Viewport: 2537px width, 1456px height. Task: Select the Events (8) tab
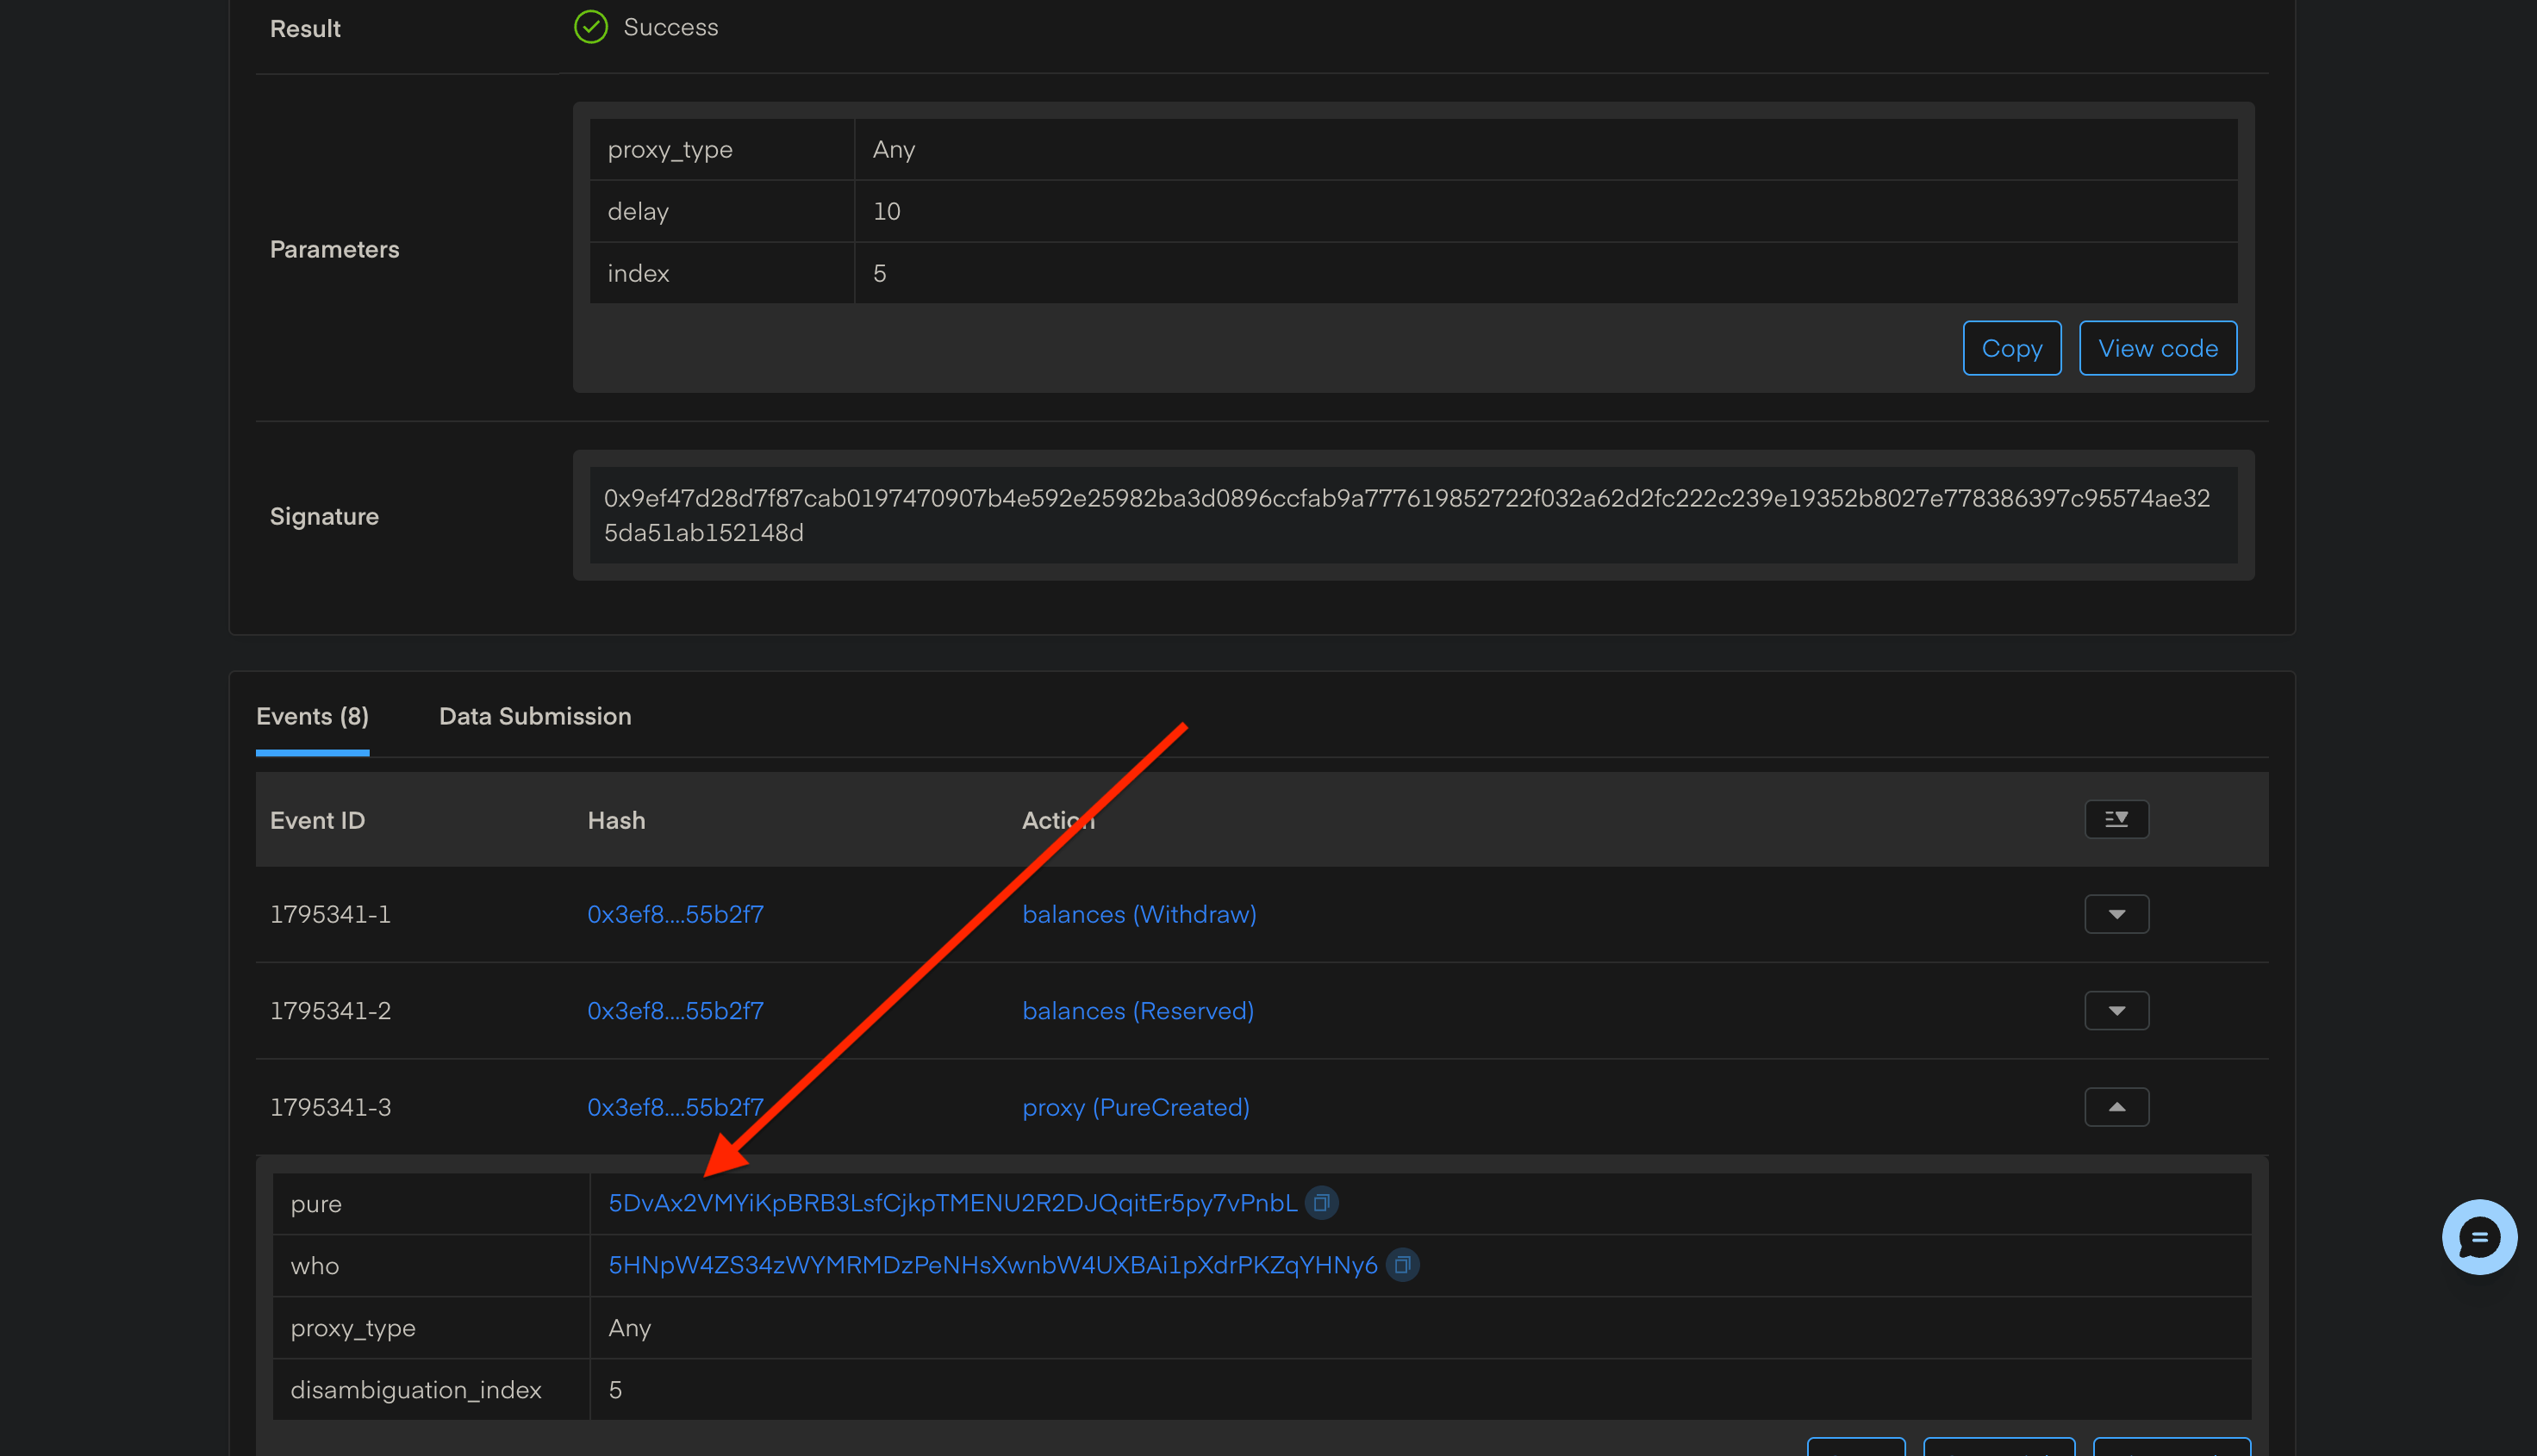pos(312,716)
